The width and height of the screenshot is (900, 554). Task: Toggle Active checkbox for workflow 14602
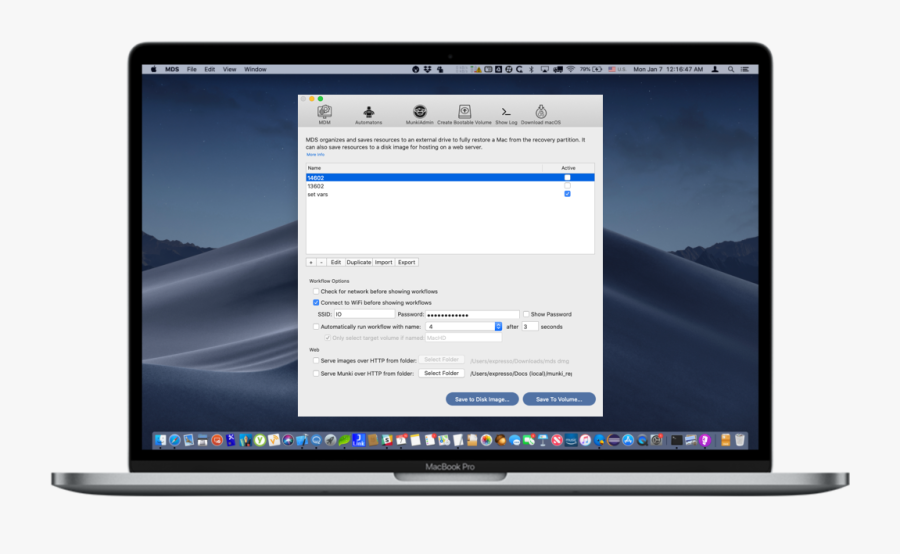tap(567, 178)
